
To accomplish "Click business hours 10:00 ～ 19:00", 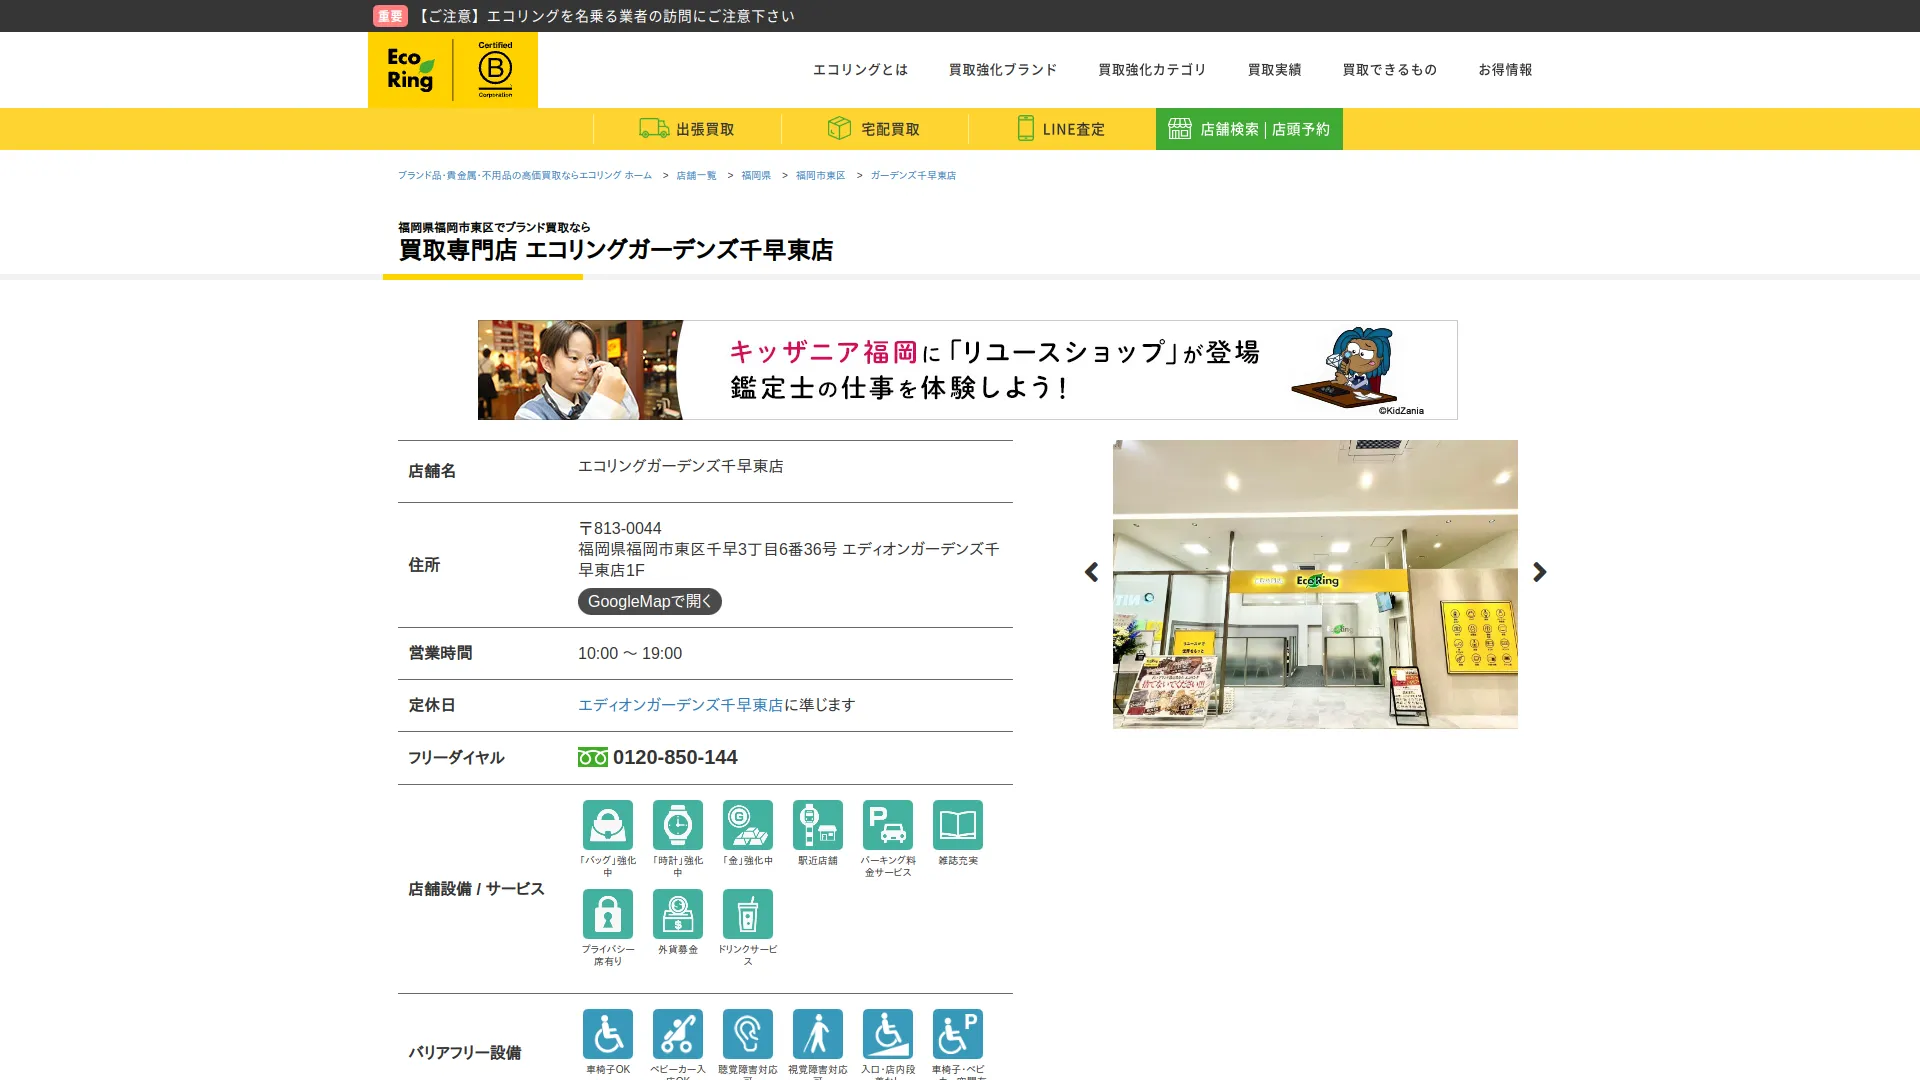I will pos(630,653).
